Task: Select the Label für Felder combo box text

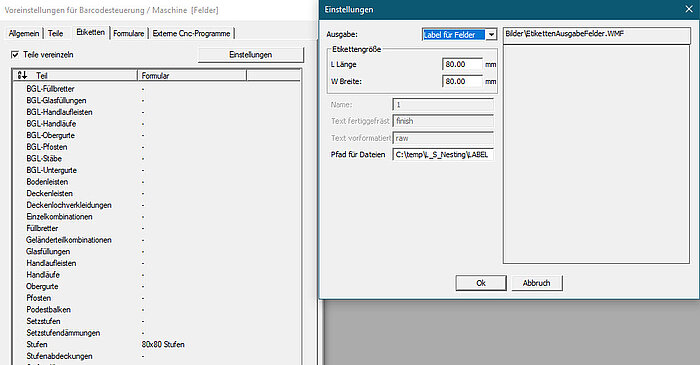Action: pyautogui.click(x=454, y=34)
